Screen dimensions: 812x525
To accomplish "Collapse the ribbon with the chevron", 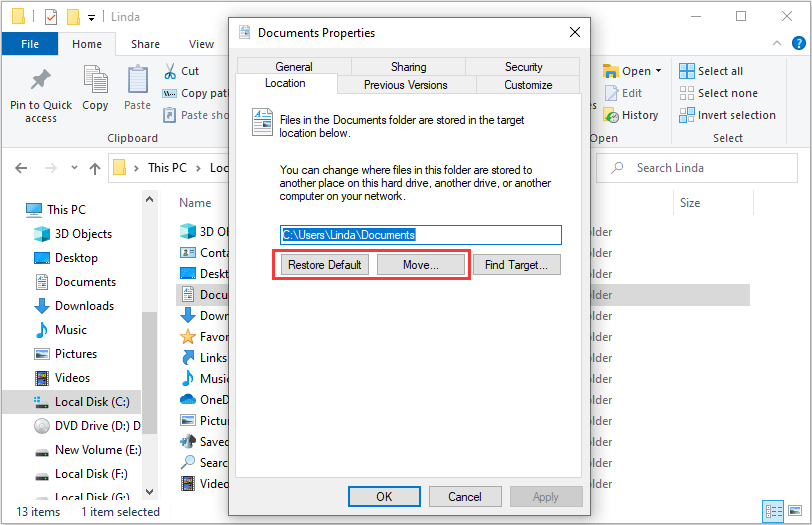I will point(777,43).
